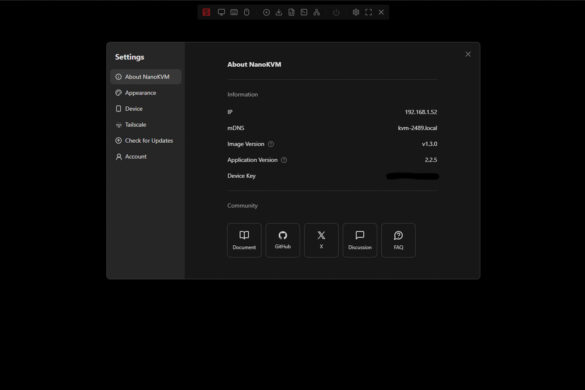Screen dimensions: 585x390
Task: Open the virtual keyboard icon in toolbar
Action: [x=234, y=12]
